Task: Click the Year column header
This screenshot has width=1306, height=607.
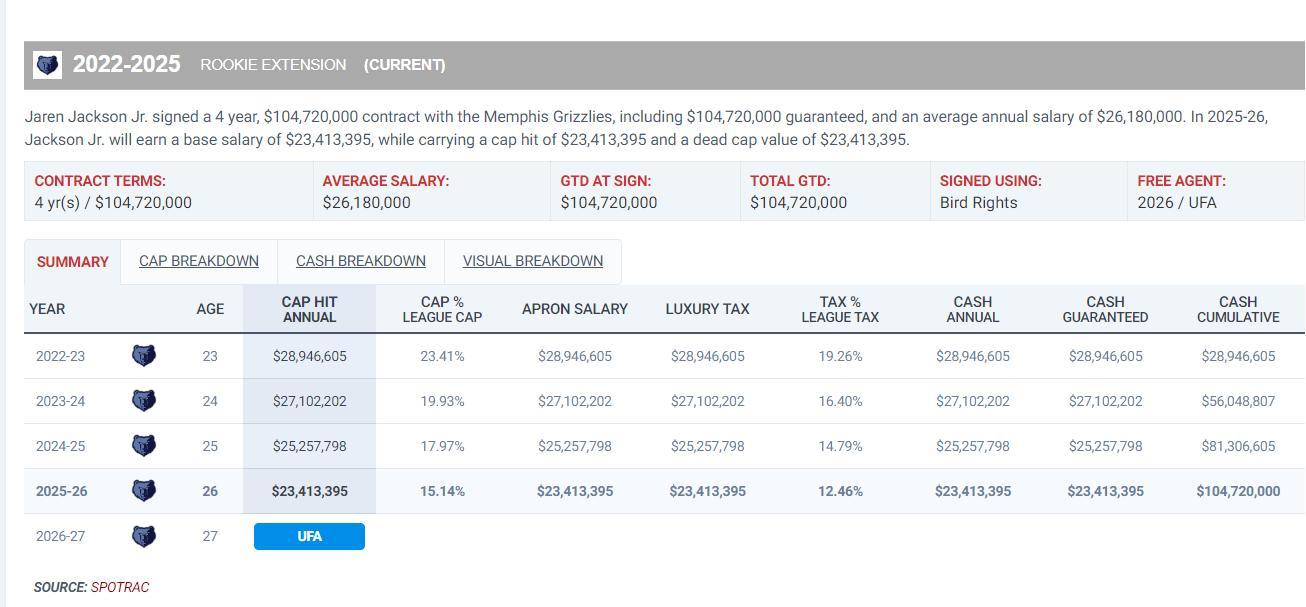Action: click(47, 309)
